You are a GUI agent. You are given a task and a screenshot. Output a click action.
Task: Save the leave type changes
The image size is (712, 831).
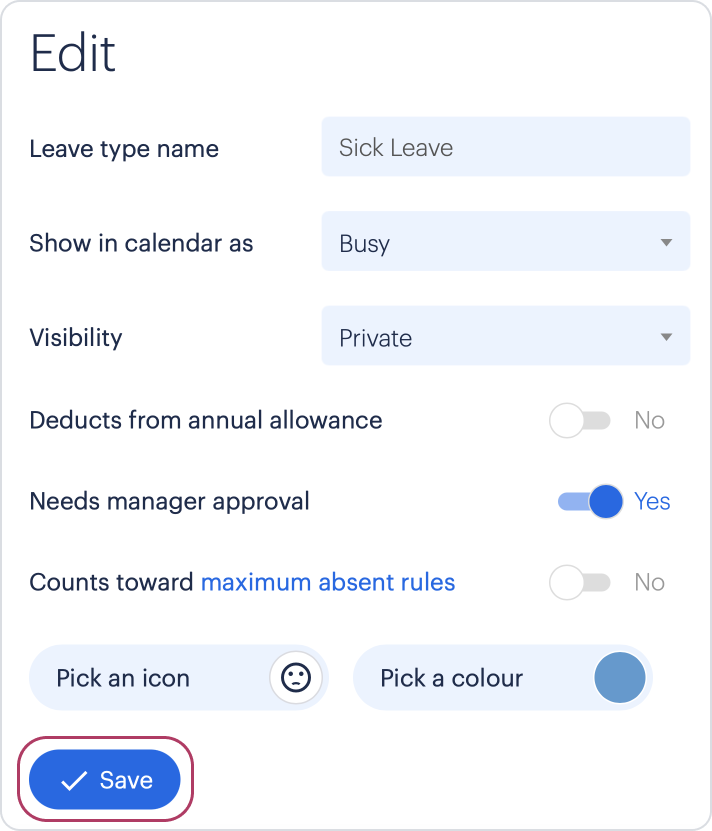pos(105,780)
